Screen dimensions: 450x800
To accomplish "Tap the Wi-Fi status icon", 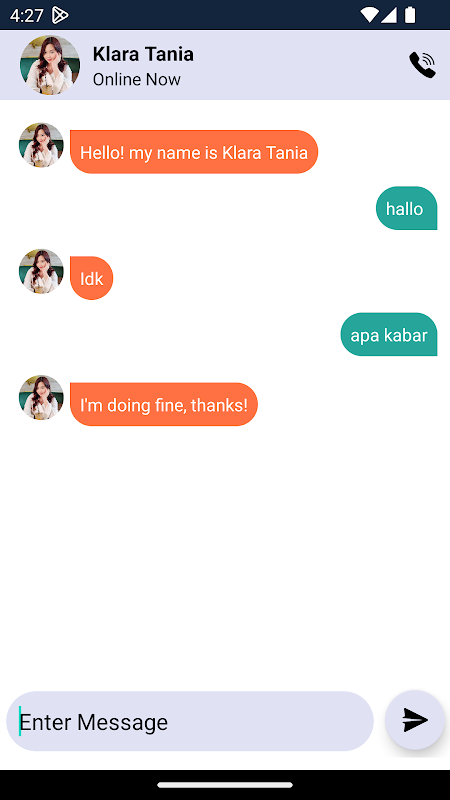I will [369, 15].
